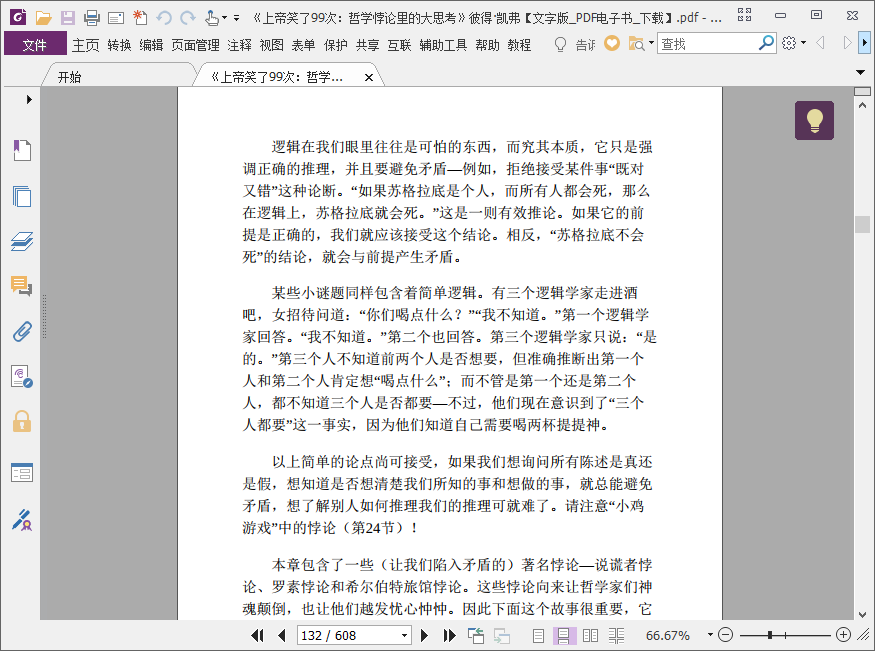Click the save disk icon

(68, 18)
